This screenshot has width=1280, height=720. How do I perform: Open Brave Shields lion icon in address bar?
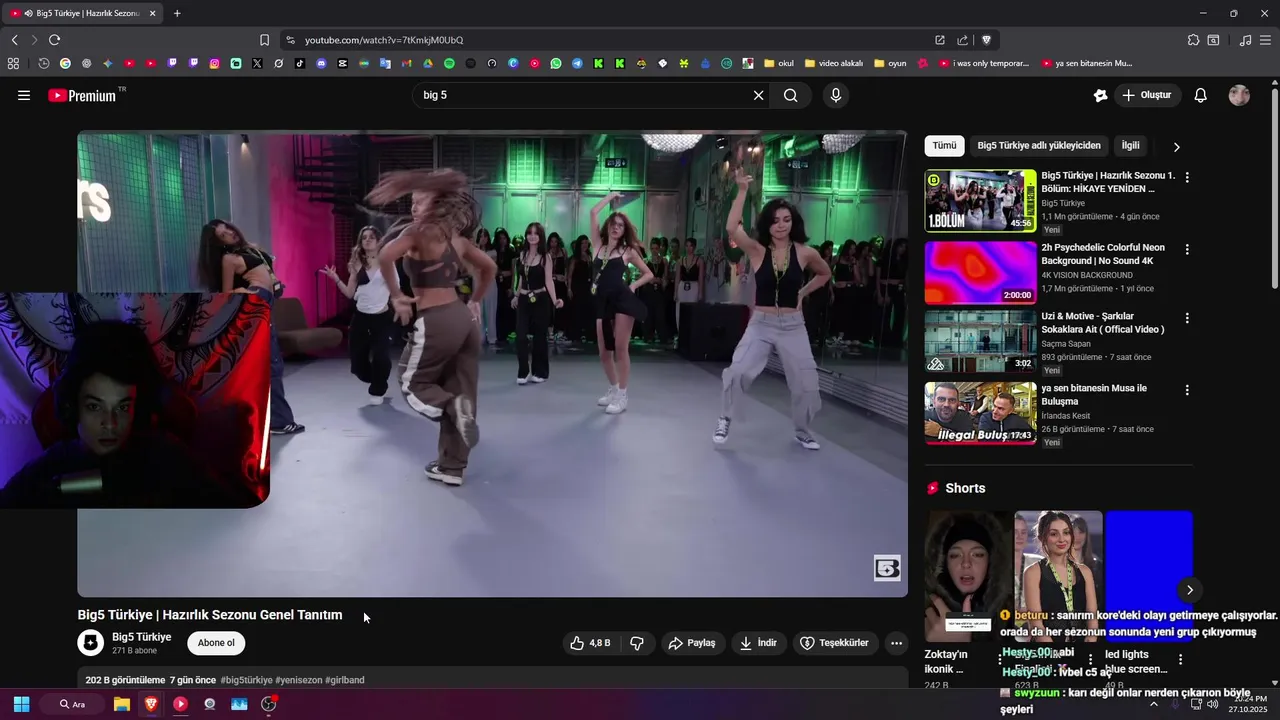(x=986, y=40)
